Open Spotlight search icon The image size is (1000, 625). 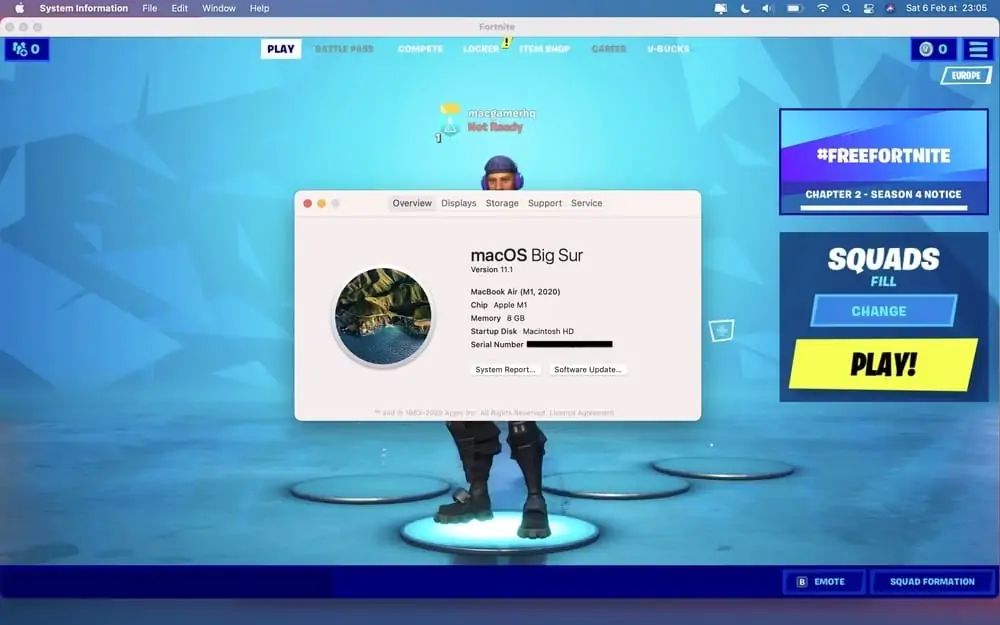pyautogui.click(x=846, y=8)
